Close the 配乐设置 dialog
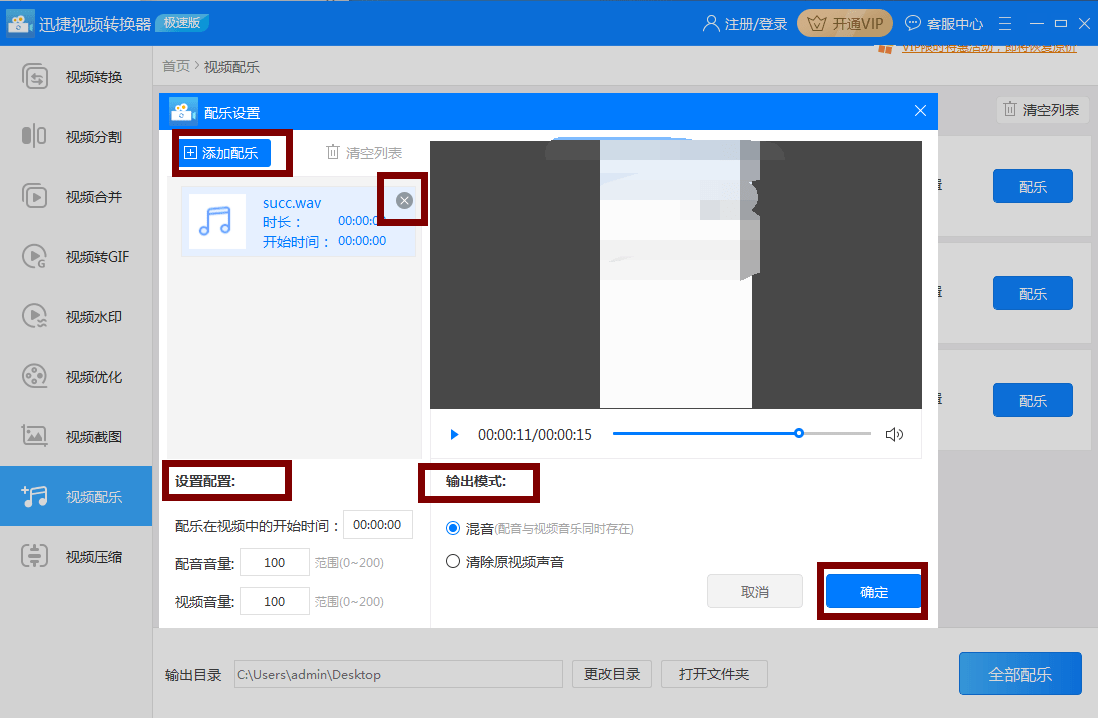Screen dimensions: 1098x718 (x=920, y=111)
